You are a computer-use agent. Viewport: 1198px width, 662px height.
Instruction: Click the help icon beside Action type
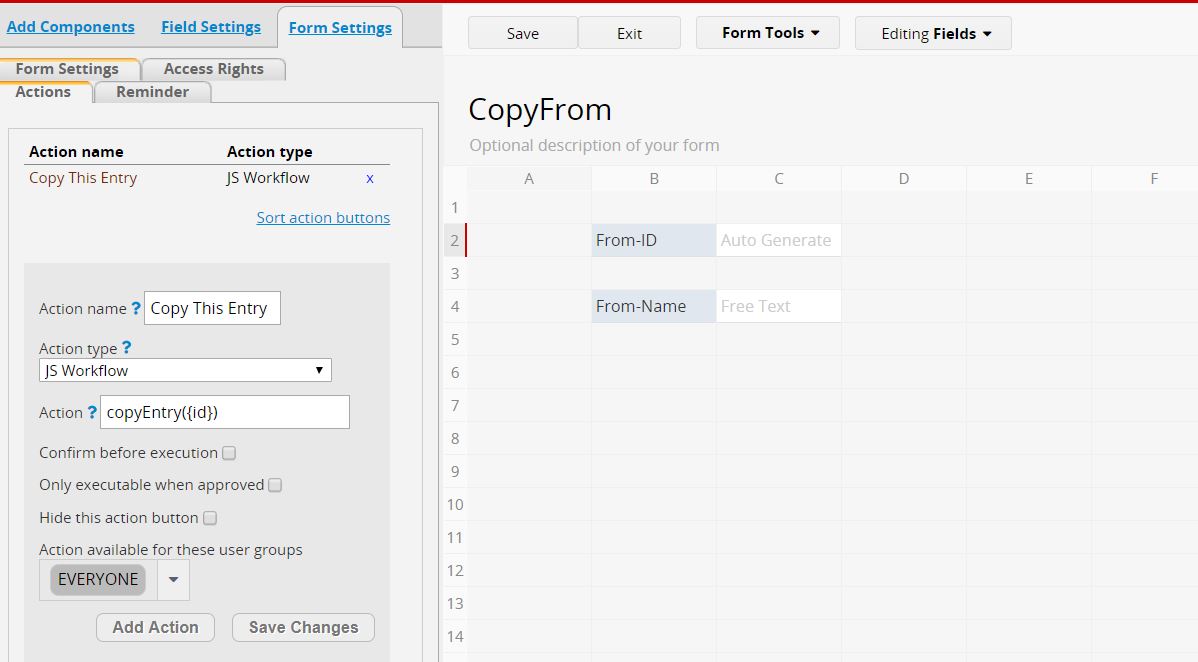click(x=126, y=348)
